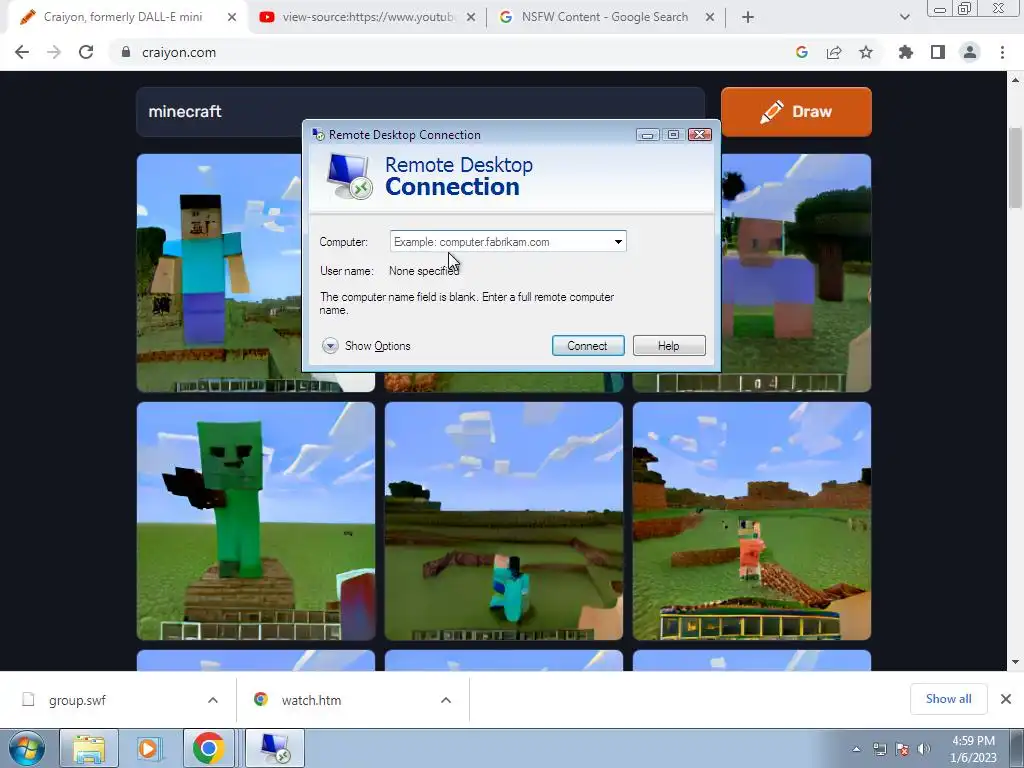Open the green creeper image

(256, 521)
